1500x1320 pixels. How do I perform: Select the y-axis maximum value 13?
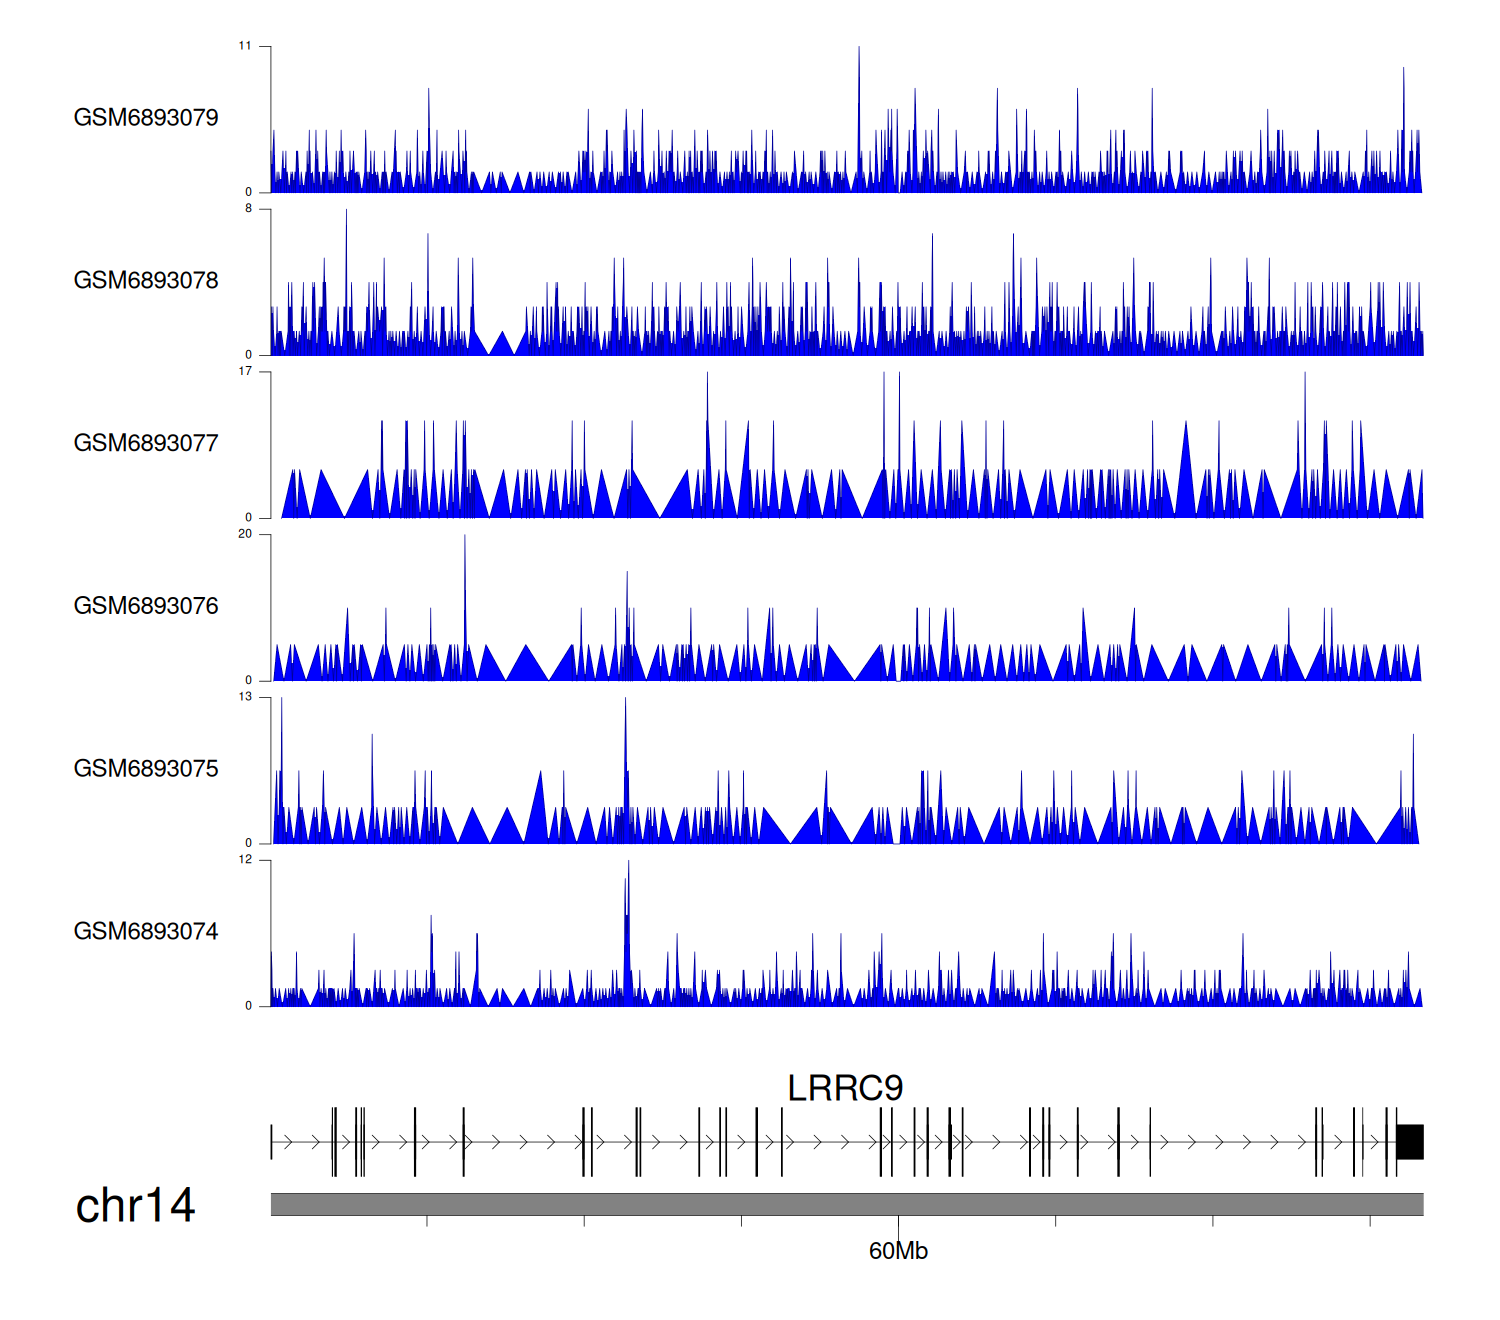click(245, 697)
